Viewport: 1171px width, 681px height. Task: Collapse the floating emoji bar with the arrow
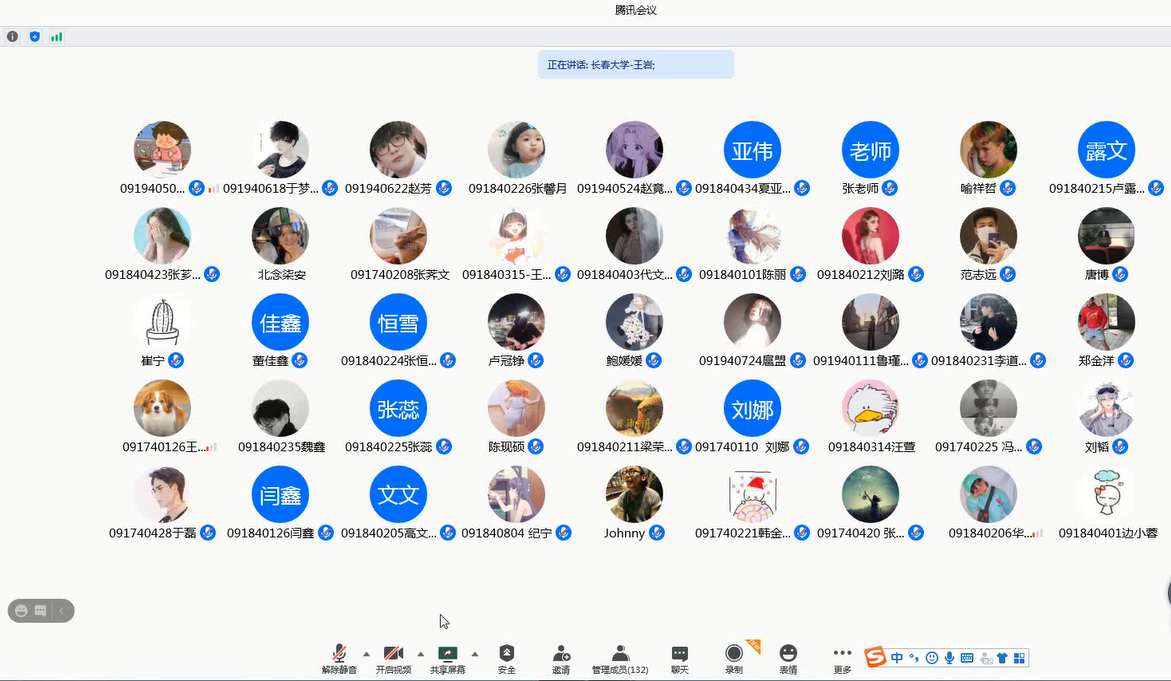(x=61, y=610)
